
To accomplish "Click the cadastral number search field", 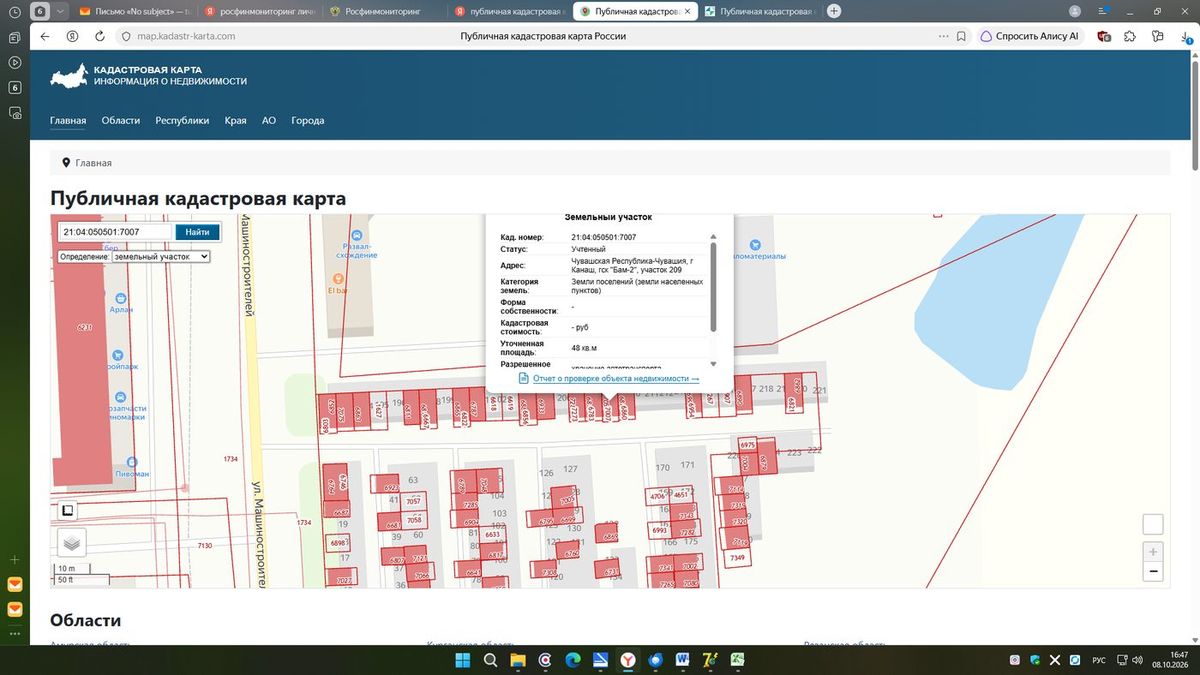I will (116, 232).
